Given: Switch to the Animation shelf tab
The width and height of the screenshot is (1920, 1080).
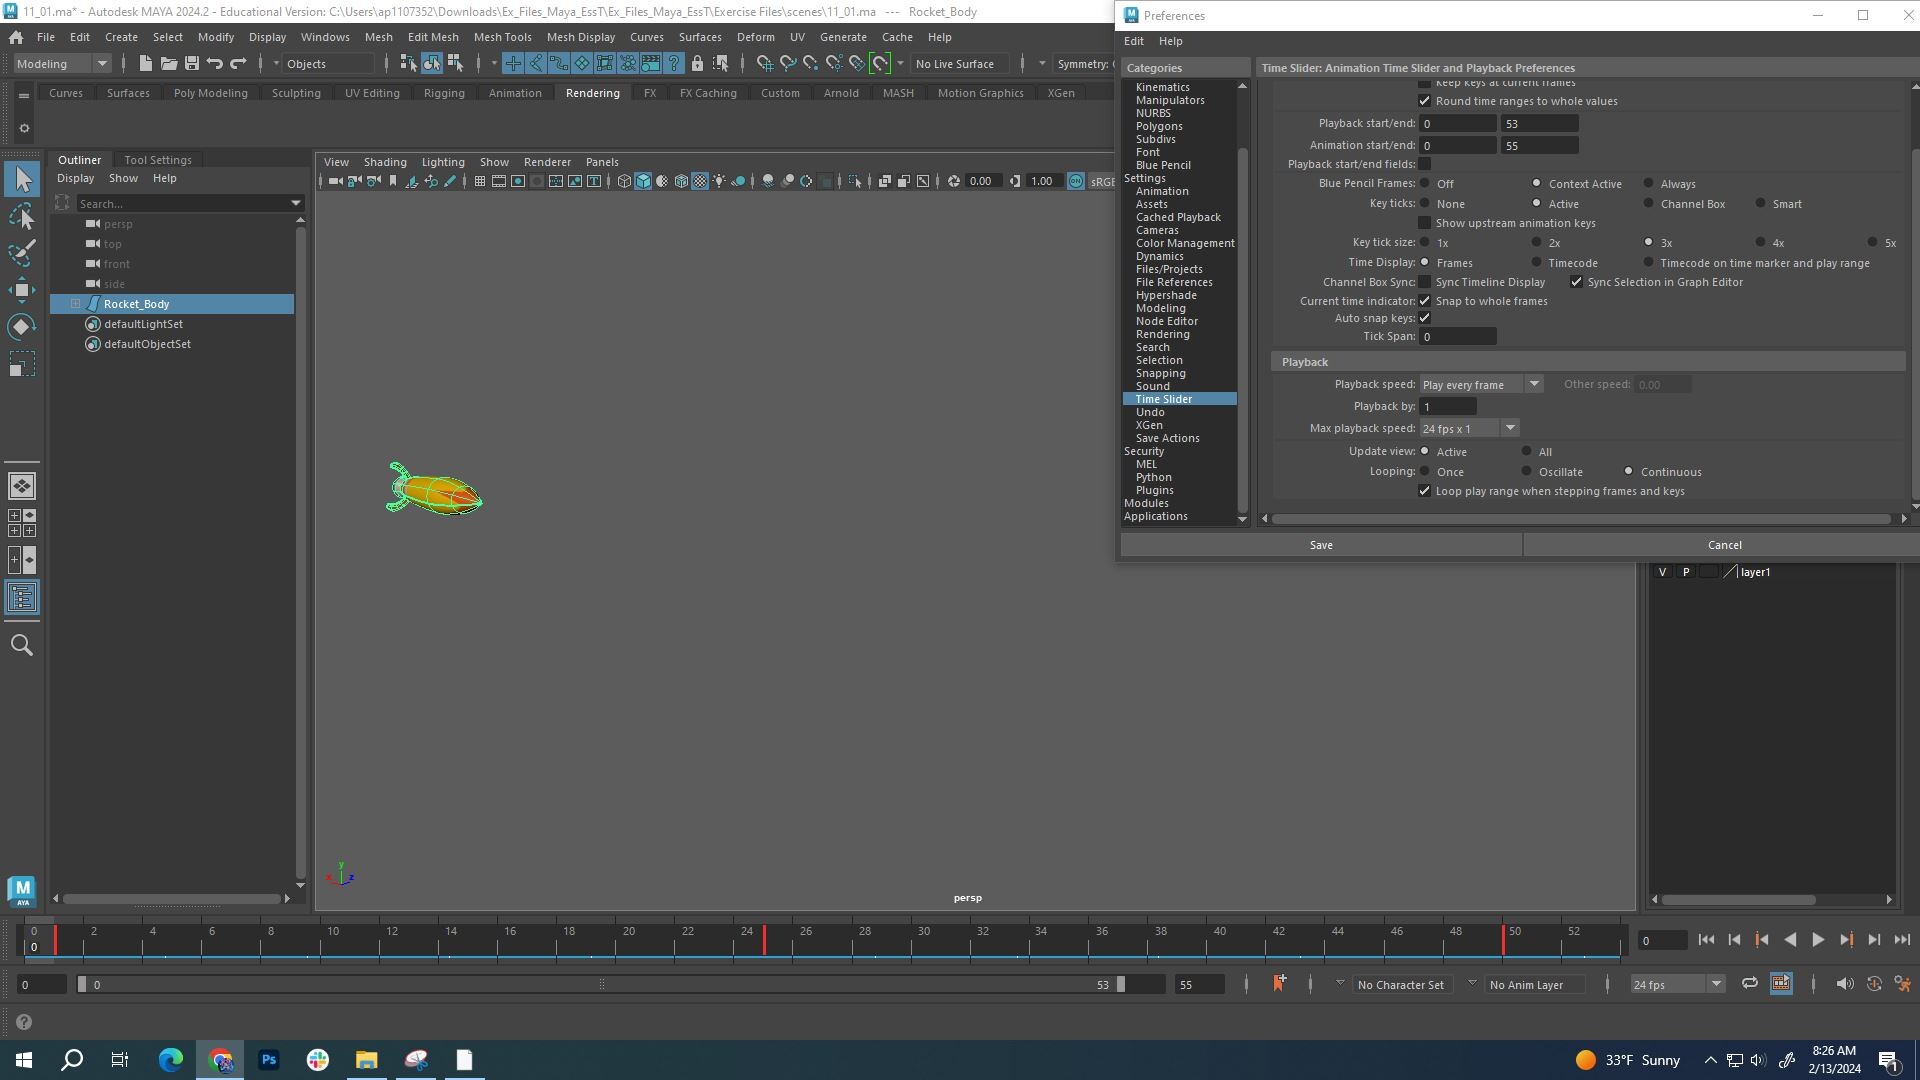Looking at the screenshot, I should point(515,92).
